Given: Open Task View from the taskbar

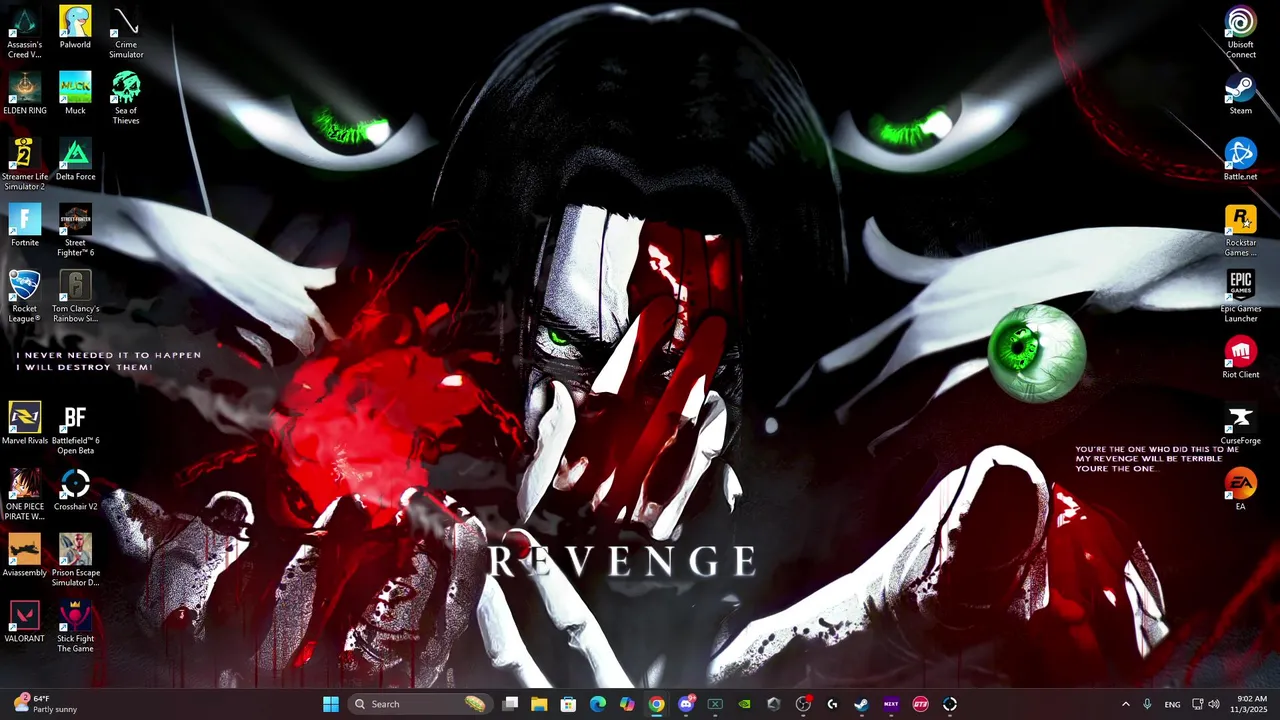Looking at the screenshot, I should [510, 704].
